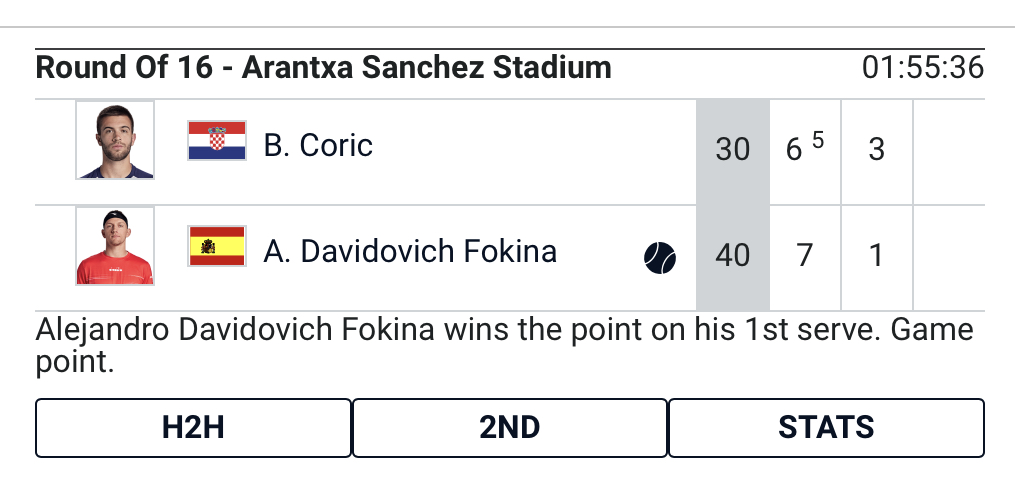Open the H2H head-to-head view
This screenshot has height=494, width=1015.
coord(193,428)
